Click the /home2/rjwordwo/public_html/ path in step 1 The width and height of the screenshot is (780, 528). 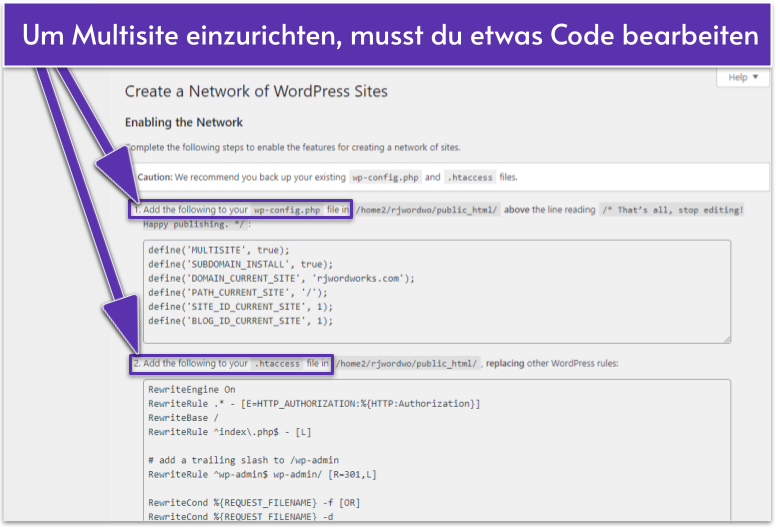pyautogui.click(x=427, y=210)
